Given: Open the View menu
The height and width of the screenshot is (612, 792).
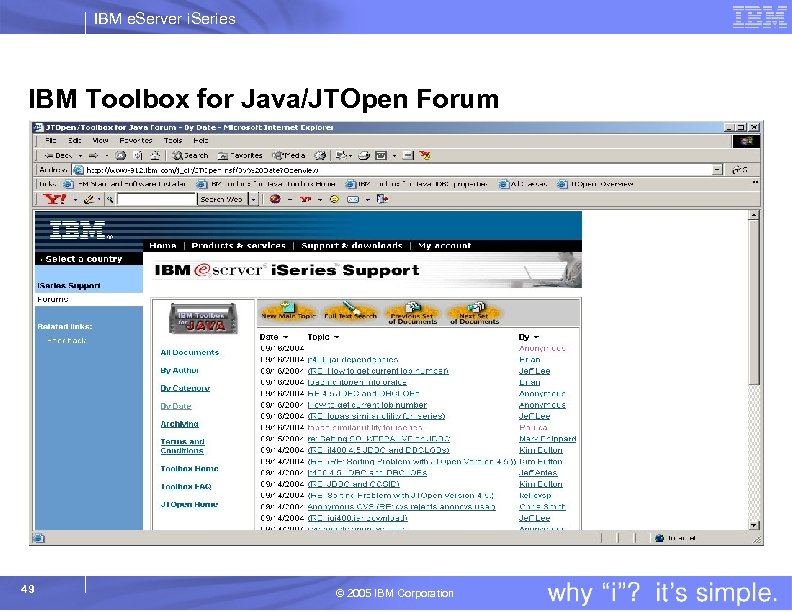Looking at the screenshot, I should [101, 140].
